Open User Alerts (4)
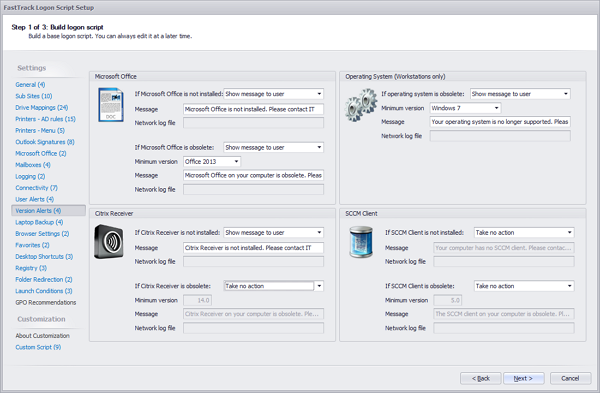The image size is (600, 393). point(34,199)
